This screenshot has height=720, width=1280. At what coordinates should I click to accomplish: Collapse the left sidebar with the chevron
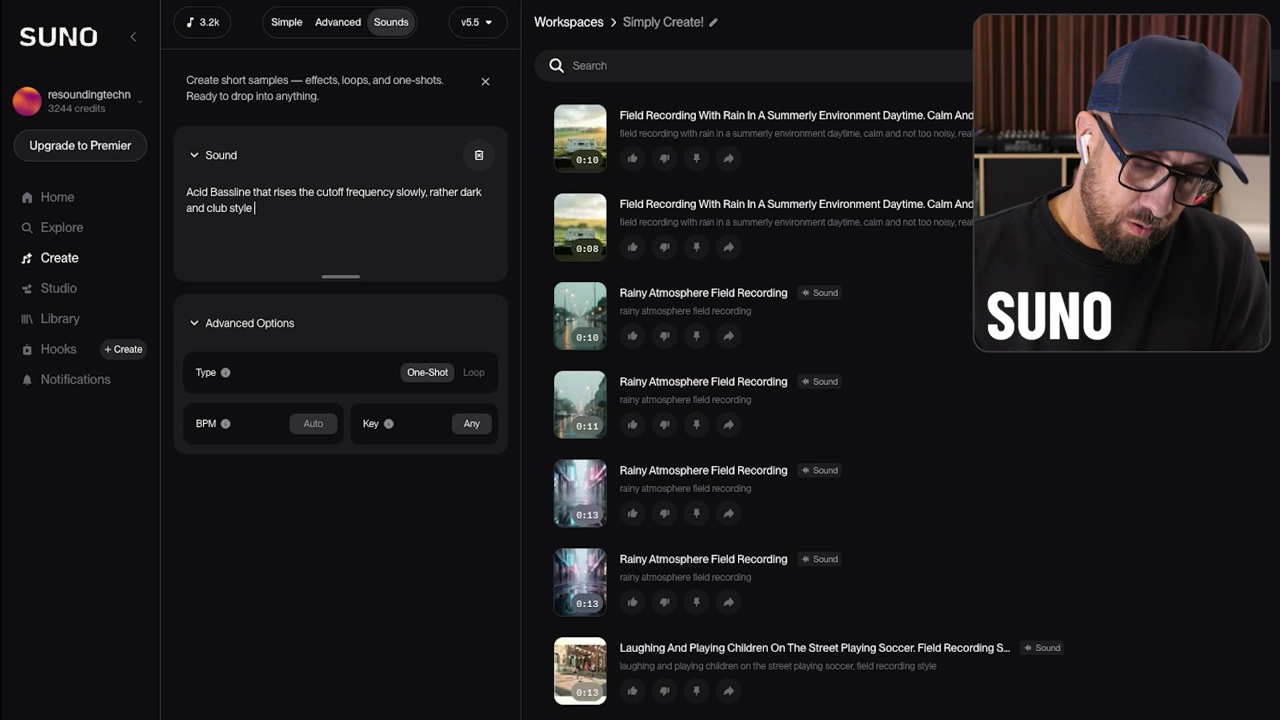pos(134,37)
